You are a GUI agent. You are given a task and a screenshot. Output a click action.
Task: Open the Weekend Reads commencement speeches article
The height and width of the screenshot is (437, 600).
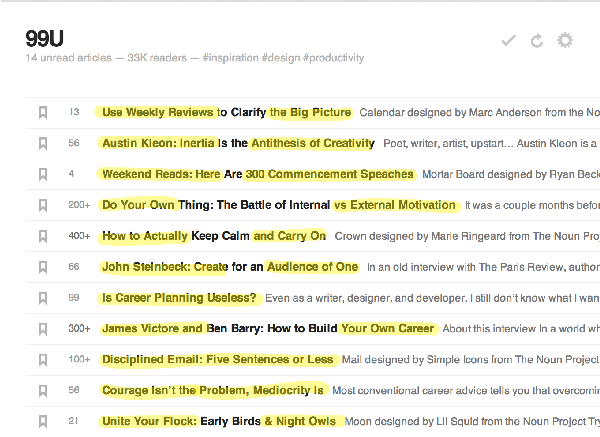(x=258, y=174)
